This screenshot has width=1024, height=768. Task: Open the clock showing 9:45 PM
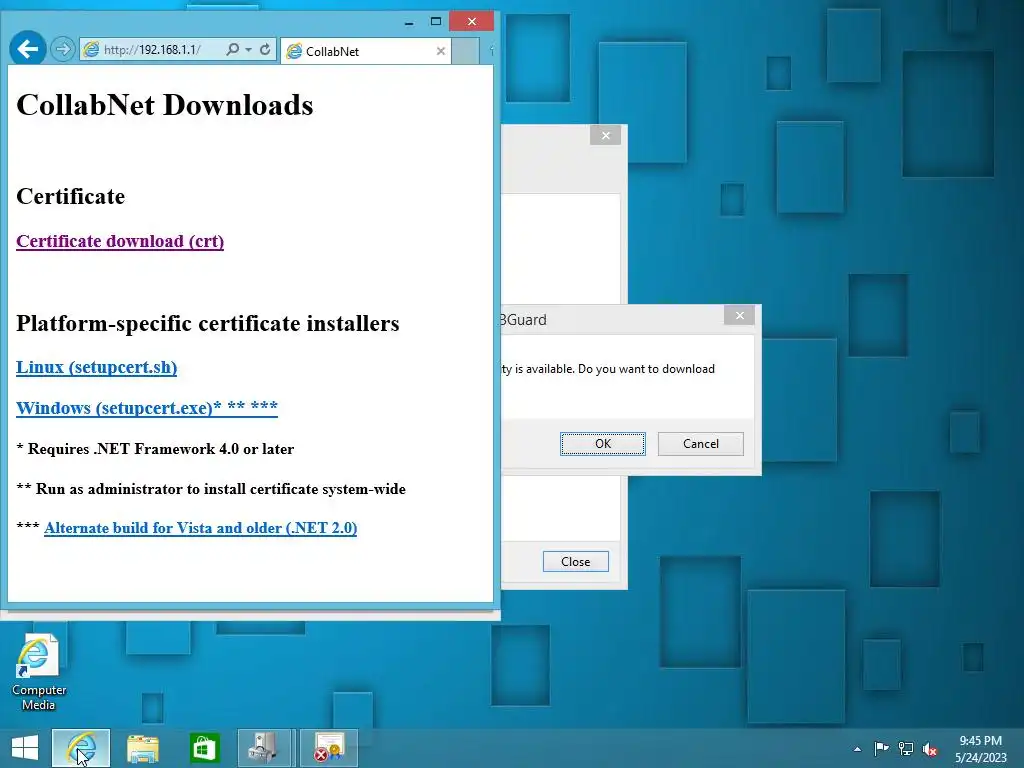click(x=981, y=749)
